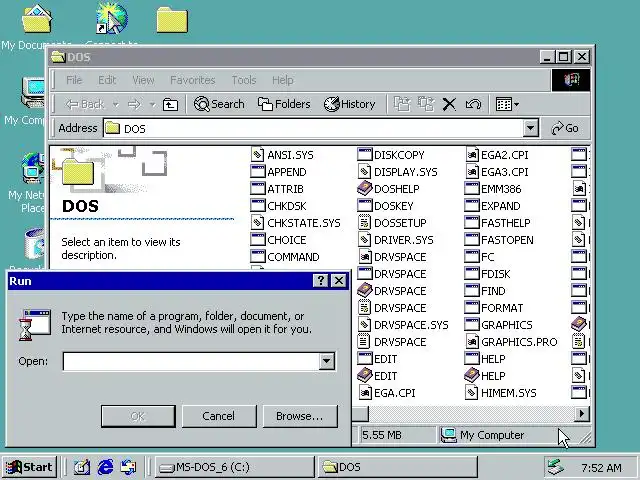Open the File menu

[74, 80]
